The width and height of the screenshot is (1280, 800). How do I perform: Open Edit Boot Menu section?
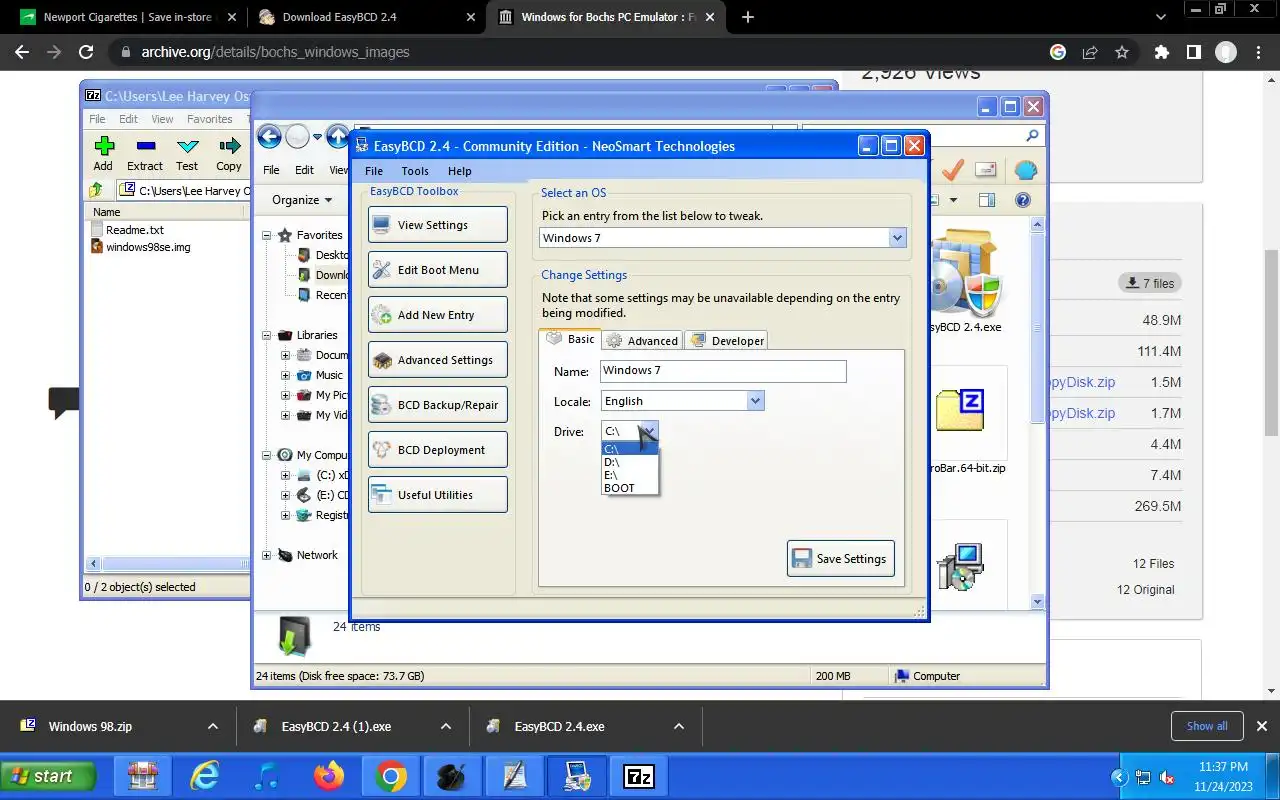(x=438, y=270)
